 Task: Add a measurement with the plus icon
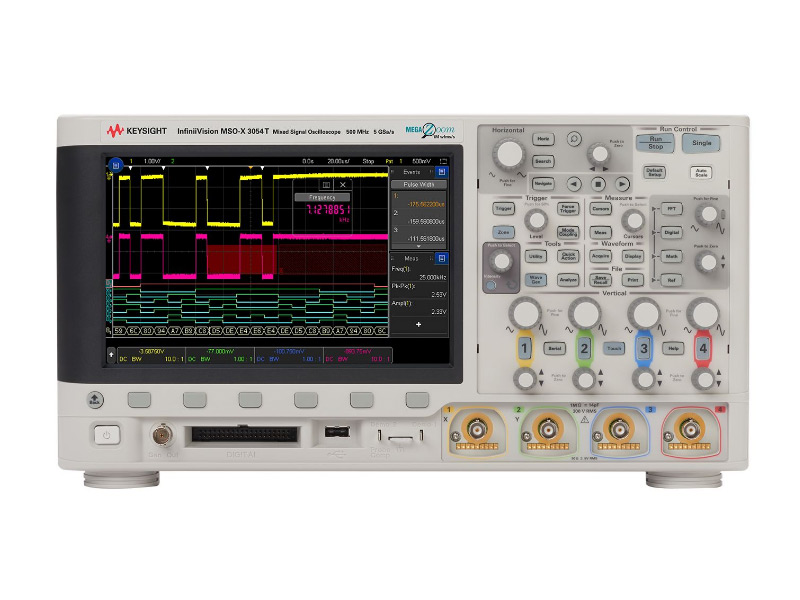tap(418, 324)
